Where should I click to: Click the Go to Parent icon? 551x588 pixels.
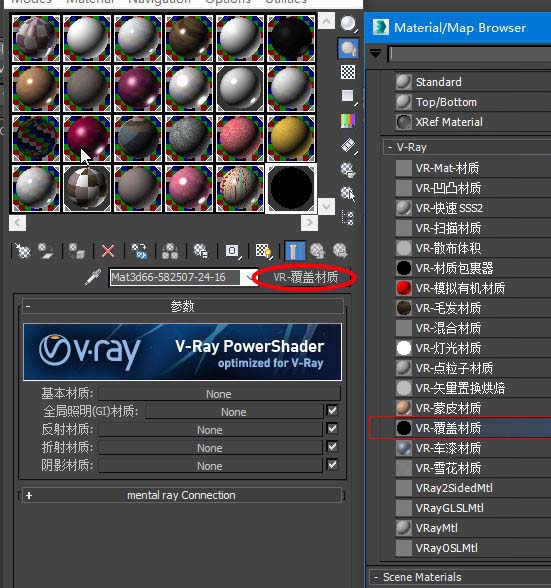point(318,251)
